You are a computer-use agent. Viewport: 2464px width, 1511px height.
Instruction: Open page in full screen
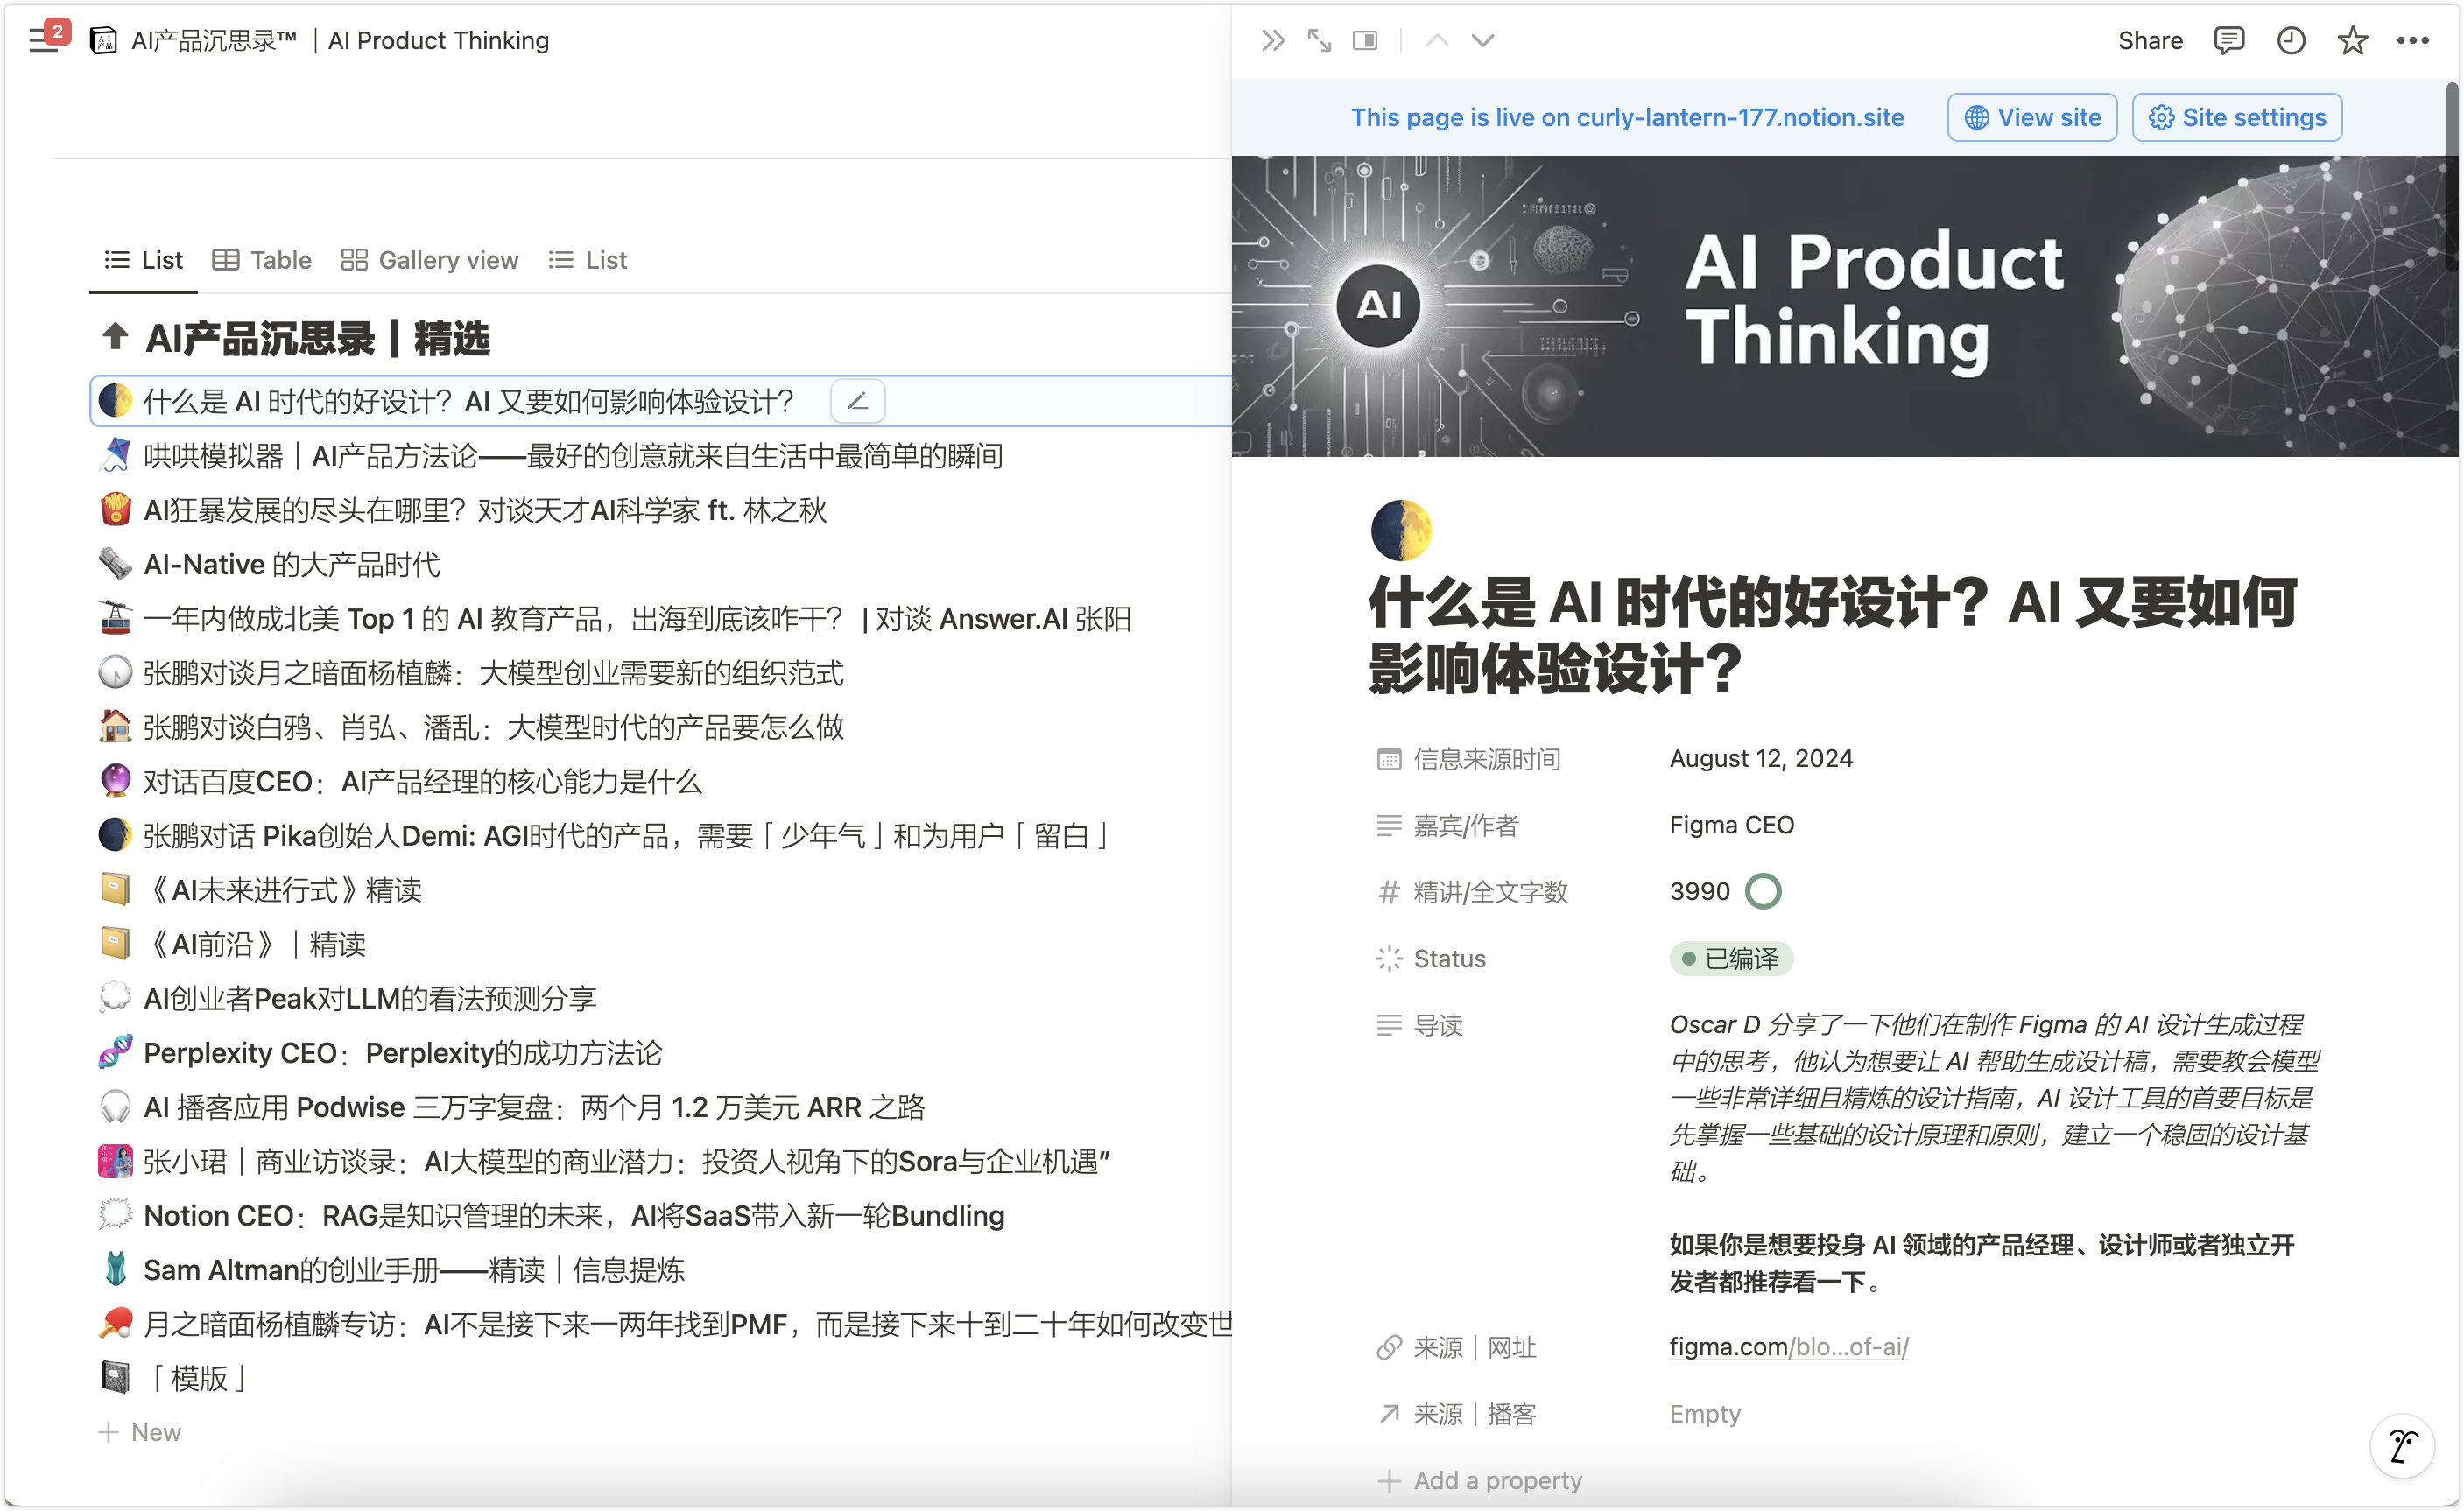point(1319,41)
